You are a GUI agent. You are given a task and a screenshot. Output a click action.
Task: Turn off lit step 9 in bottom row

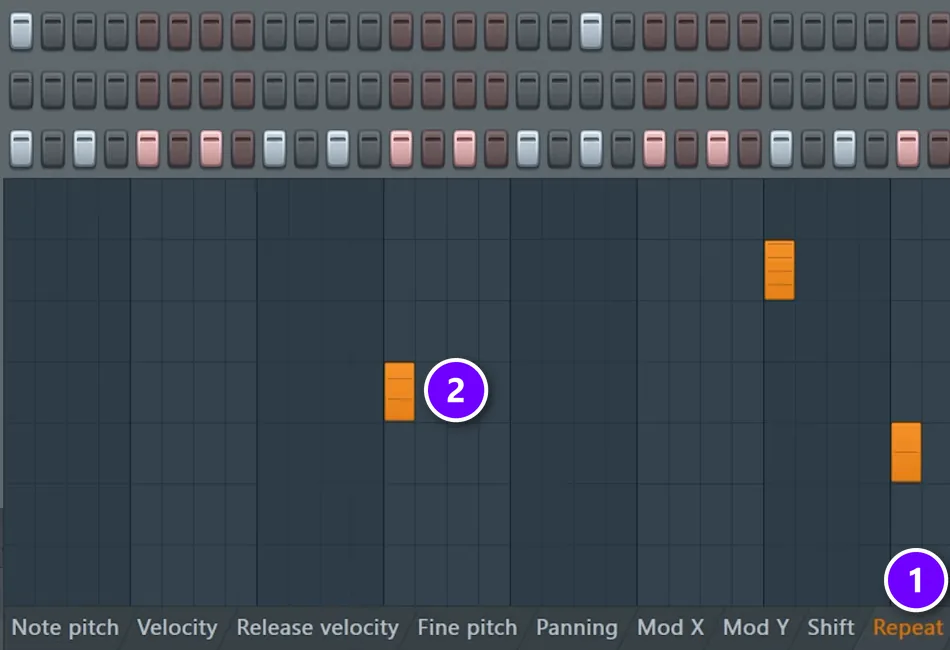pyautogui.click(x=274, y=148)
